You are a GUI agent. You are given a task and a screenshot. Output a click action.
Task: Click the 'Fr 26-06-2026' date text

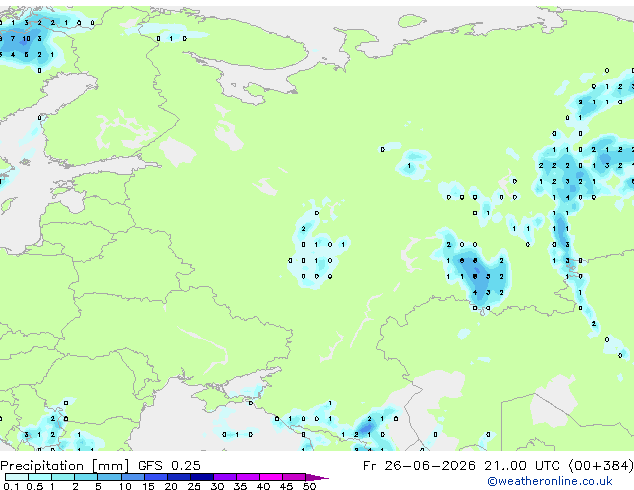419,466
